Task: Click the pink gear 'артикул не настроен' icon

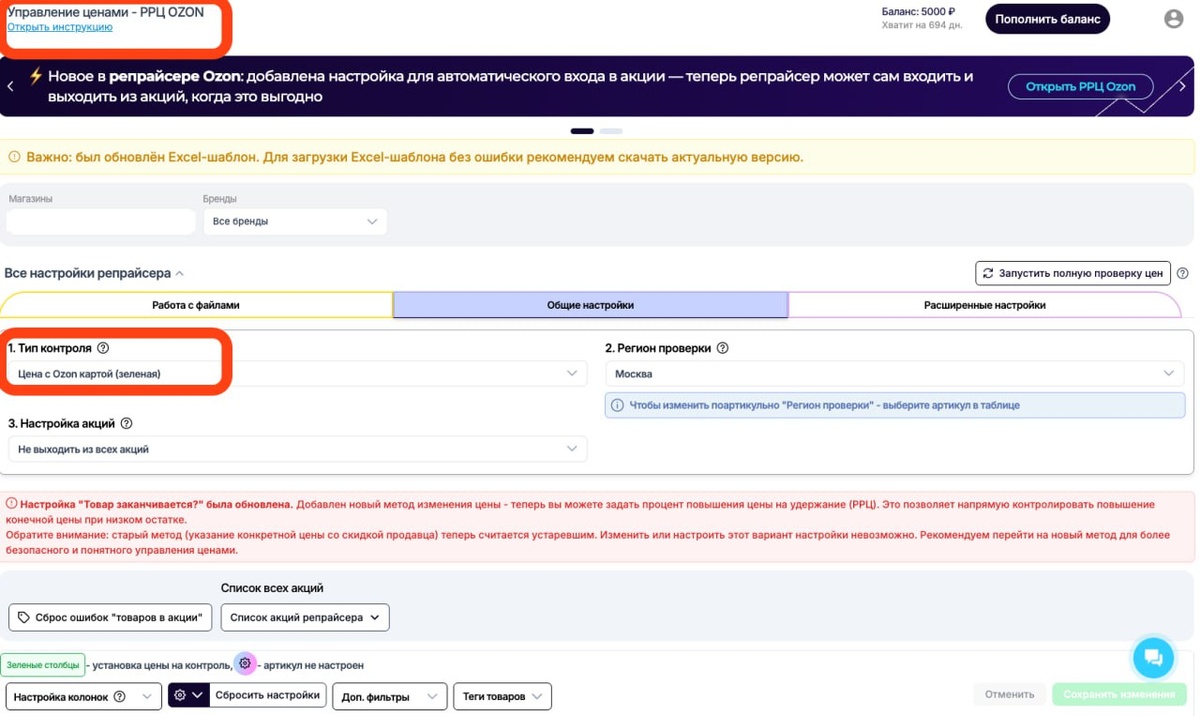Action: pyautogui.click(x=245, y=664)
